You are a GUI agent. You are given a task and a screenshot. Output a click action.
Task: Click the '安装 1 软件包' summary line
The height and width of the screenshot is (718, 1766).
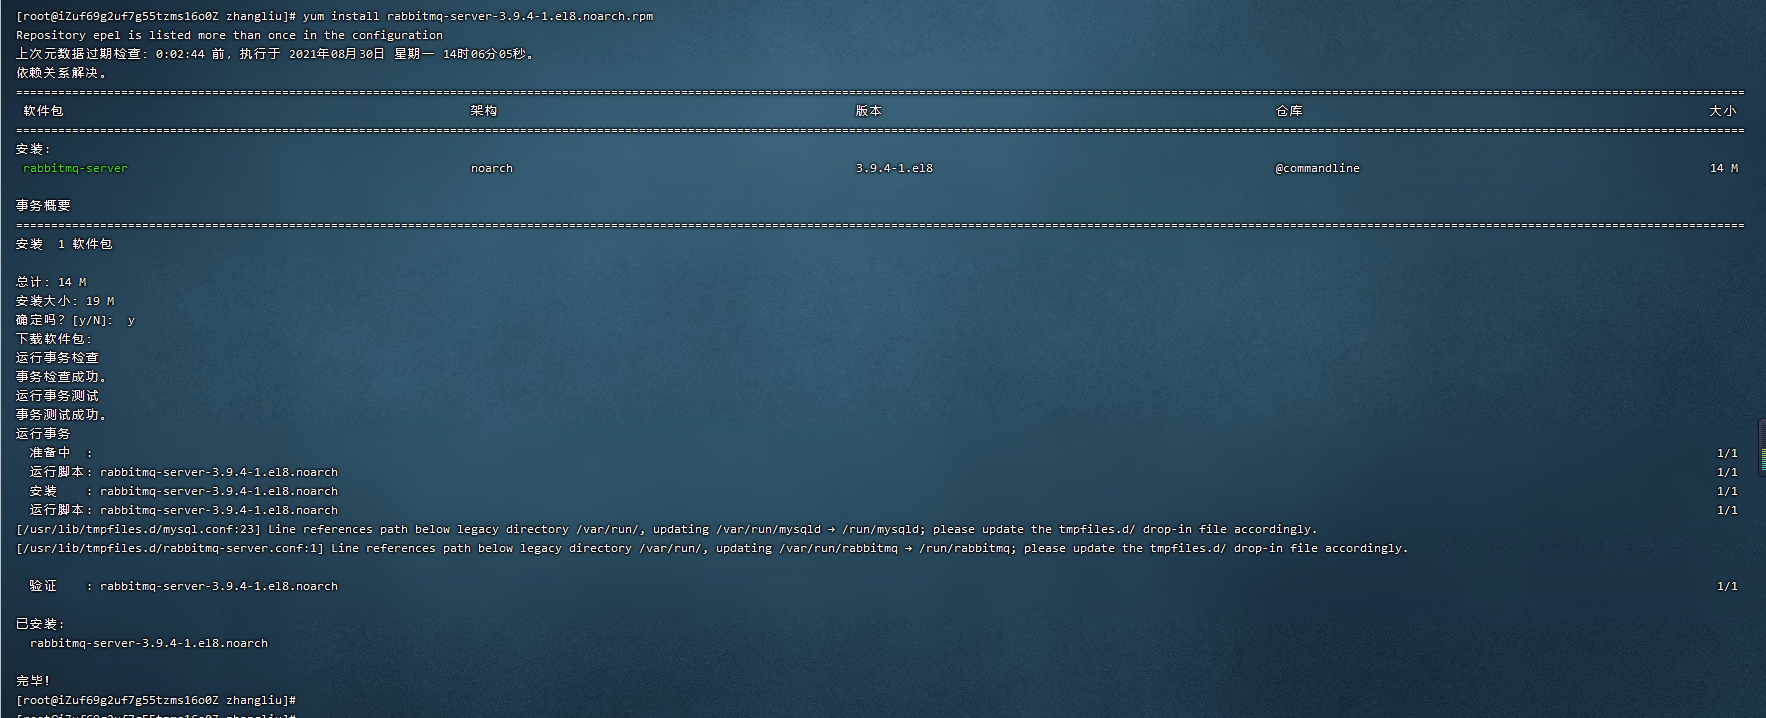pyautogui.click(x=64, y=244)
